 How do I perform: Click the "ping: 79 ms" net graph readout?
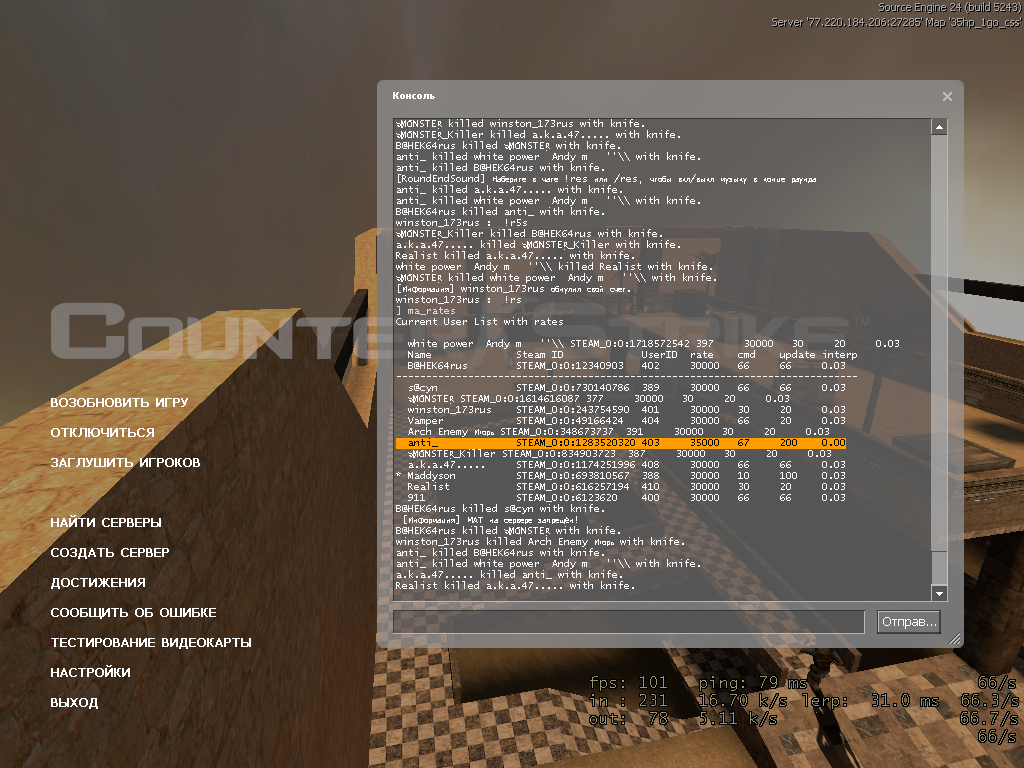pyautogui.click(x=752, y=683)
